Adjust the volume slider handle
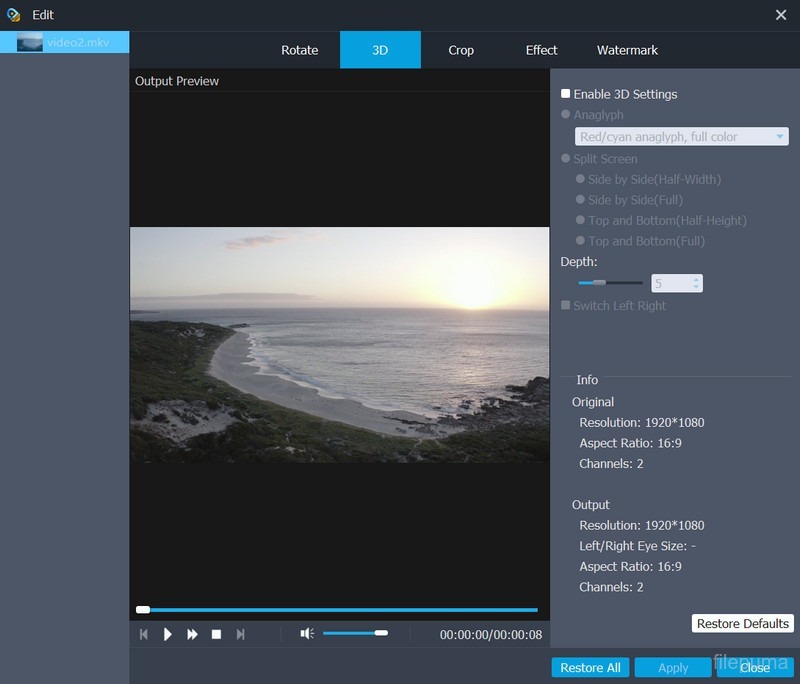Viewport: 800px width, 684px height. click(x=381, y=633)
